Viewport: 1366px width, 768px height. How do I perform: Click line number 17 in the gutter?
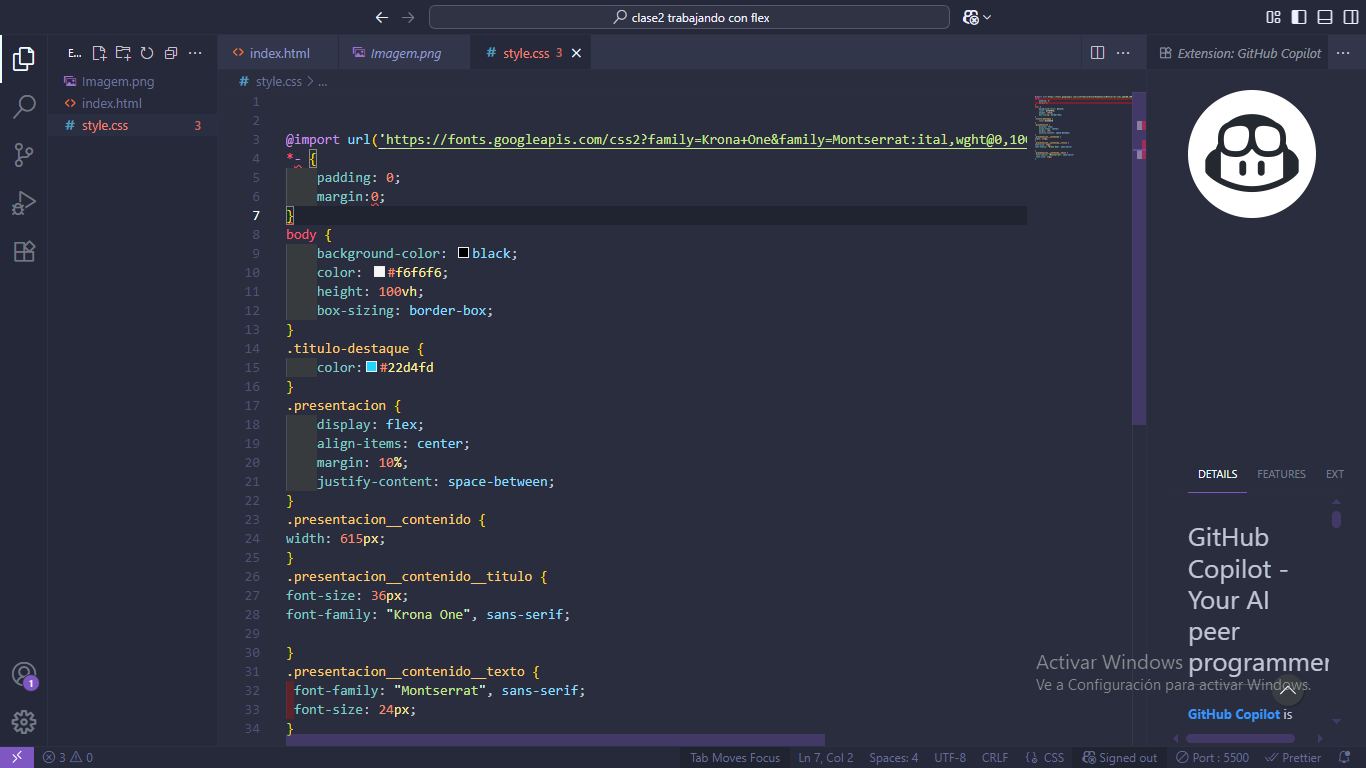coord(252,406)
